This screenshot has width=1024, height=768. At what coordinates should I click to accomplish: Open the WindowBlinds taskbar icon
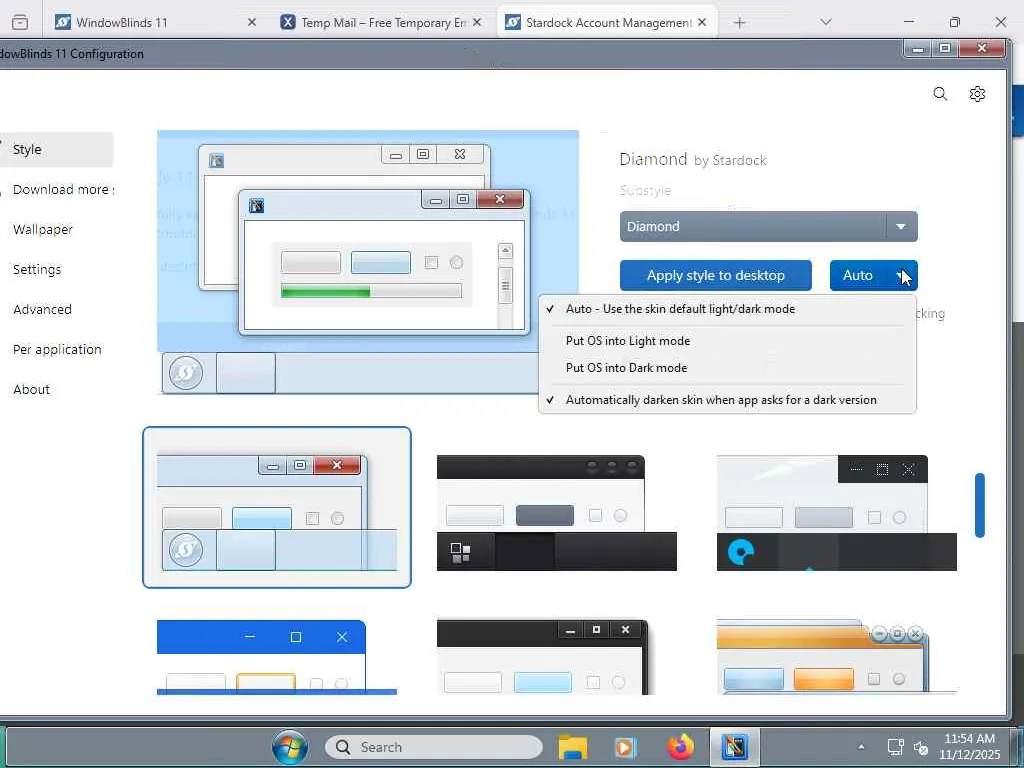tap(735, 746)
